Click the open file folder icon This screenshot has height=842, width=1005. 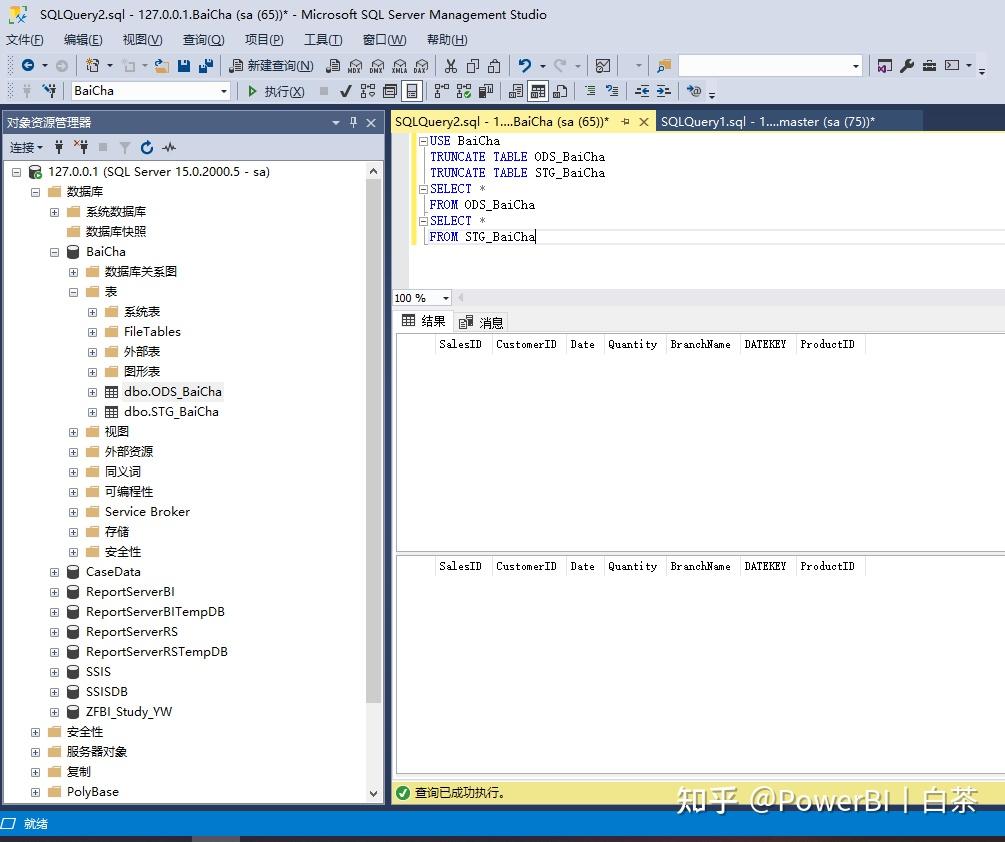(x=162, y=65)
